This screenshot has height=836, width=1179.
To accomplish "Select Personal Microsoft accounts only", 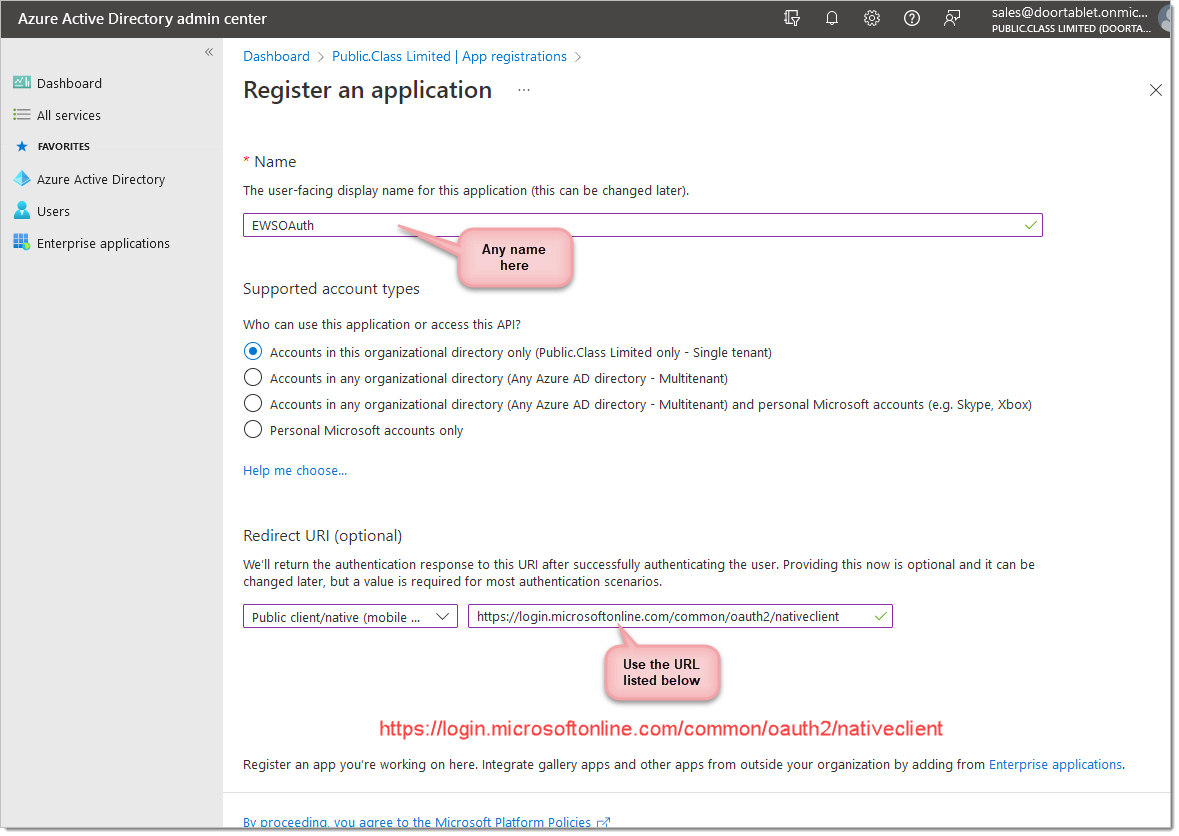I will [x=253, y=429].
